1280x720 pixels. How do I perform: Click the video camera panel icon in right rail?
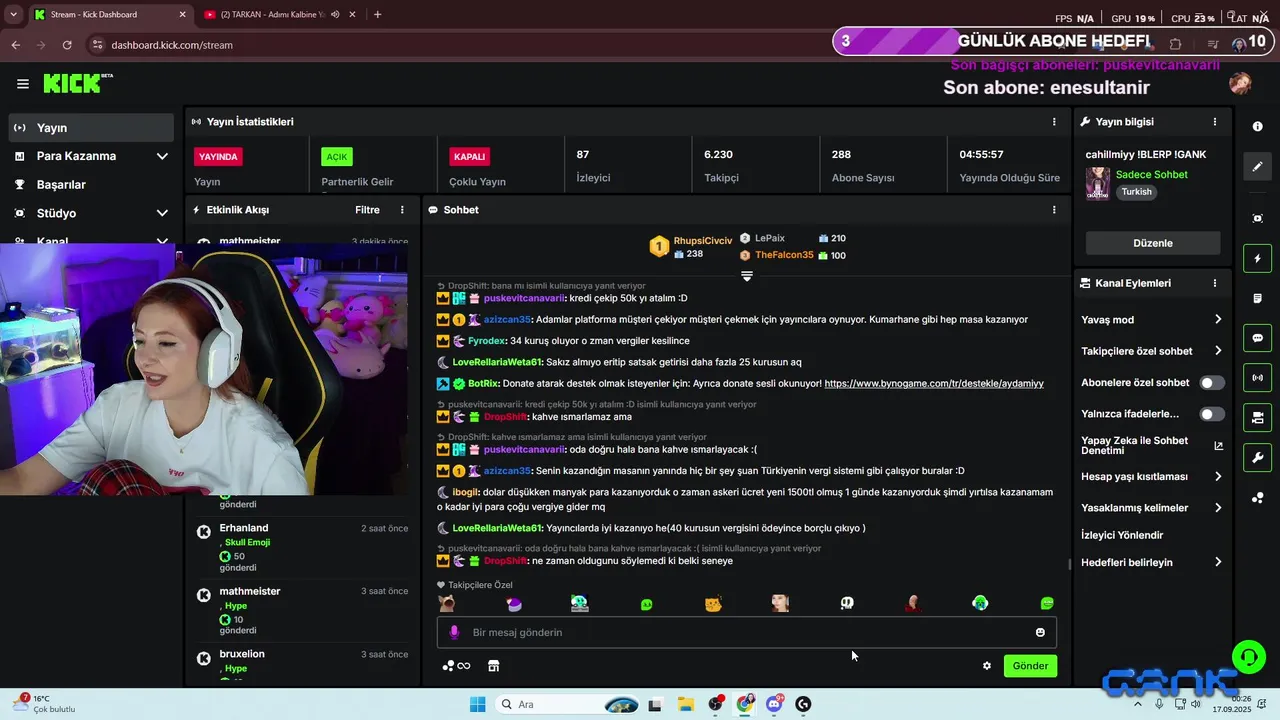pos(1258,417)
